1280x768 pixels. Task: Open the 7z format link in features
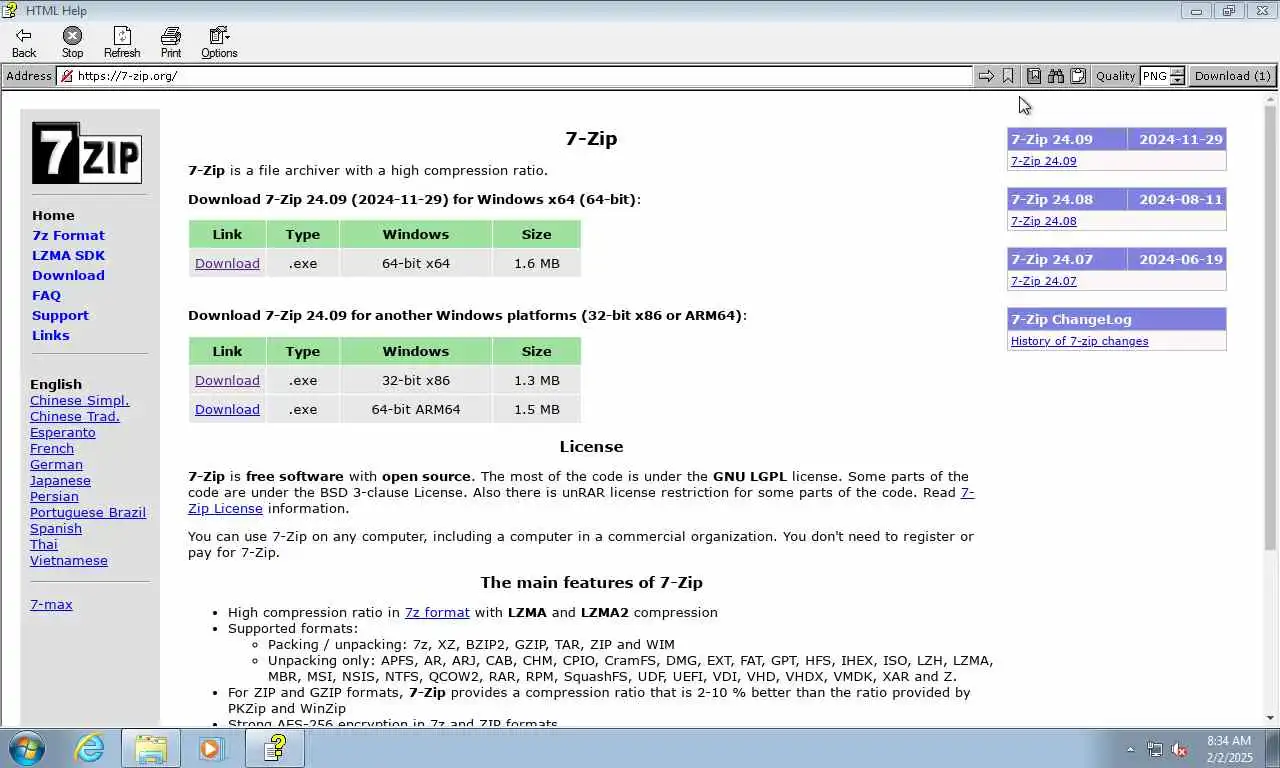(x=437, y=612)
